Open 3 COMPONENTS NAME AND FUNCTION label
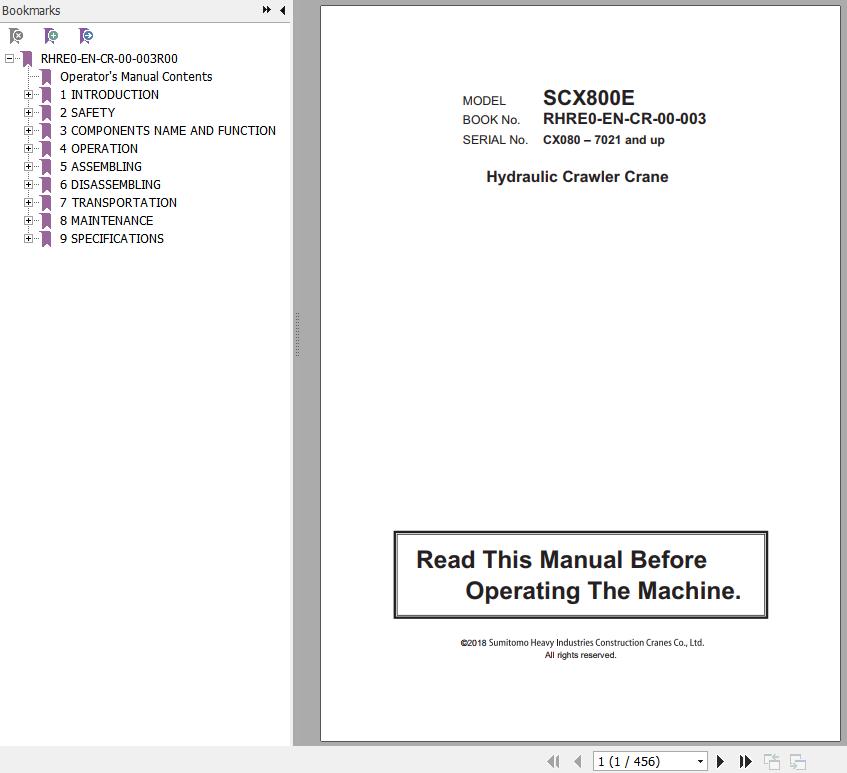 (168, 131)
